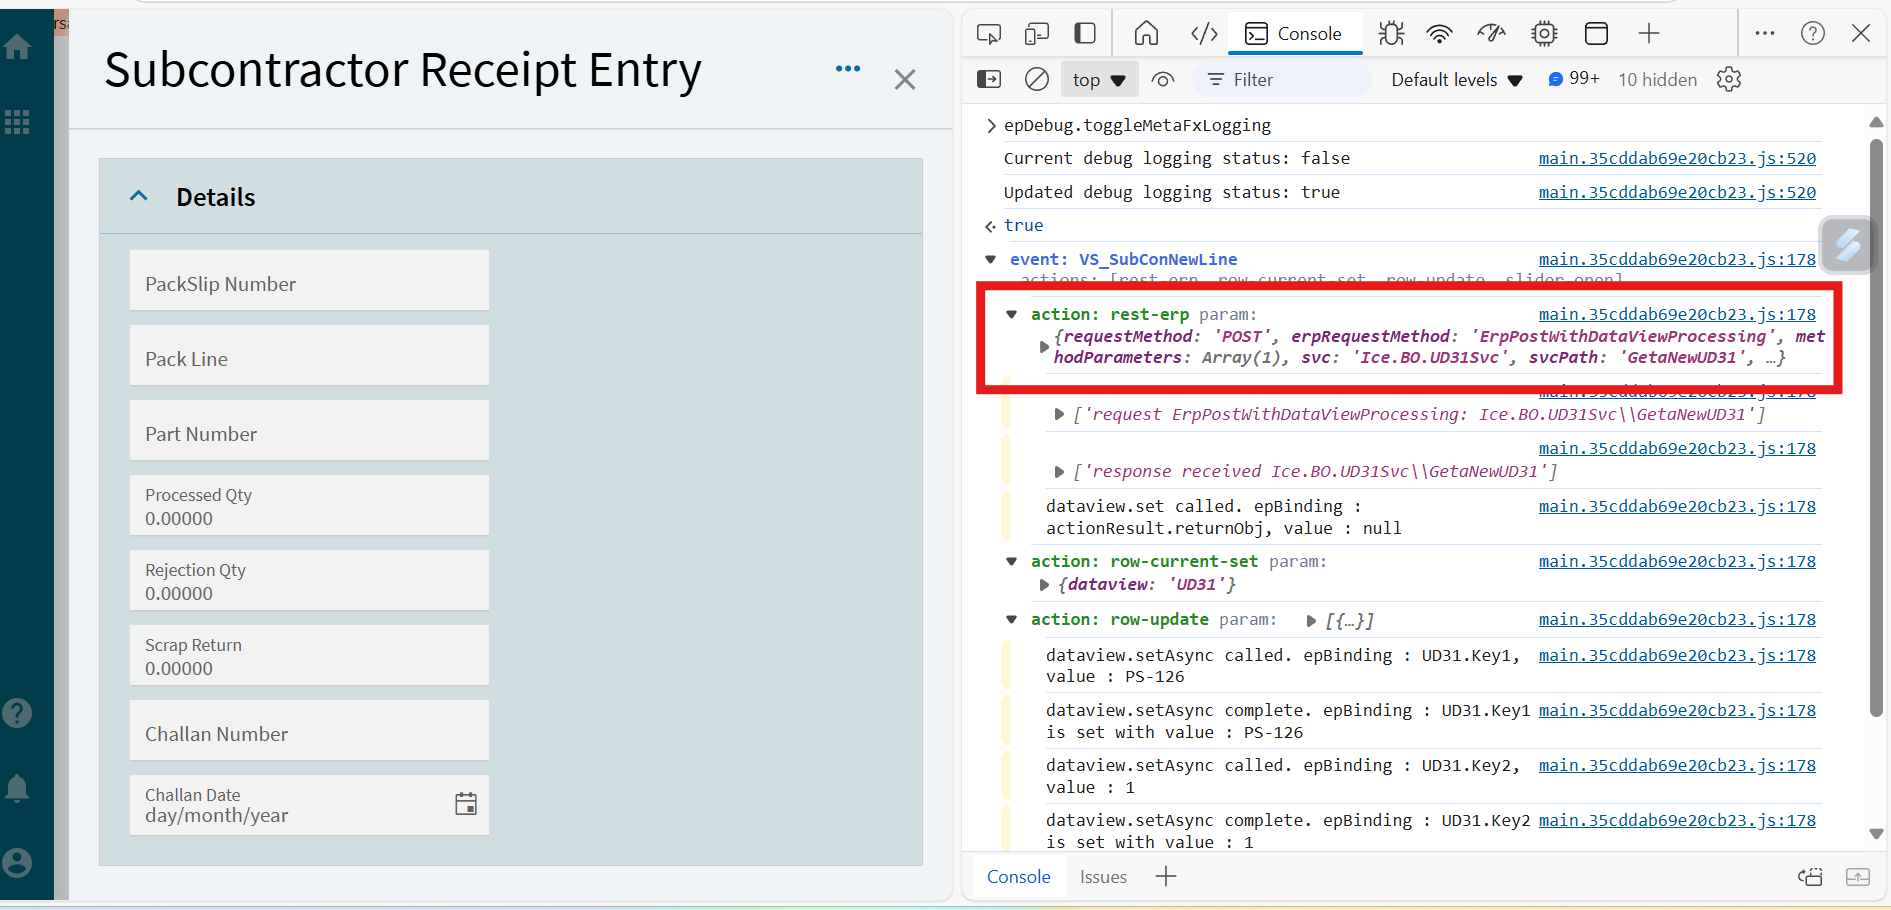Image resolution: width=1891 pixels, height=910 pixels.
Task: Open console settings gear
Action: click(1729, 79)
